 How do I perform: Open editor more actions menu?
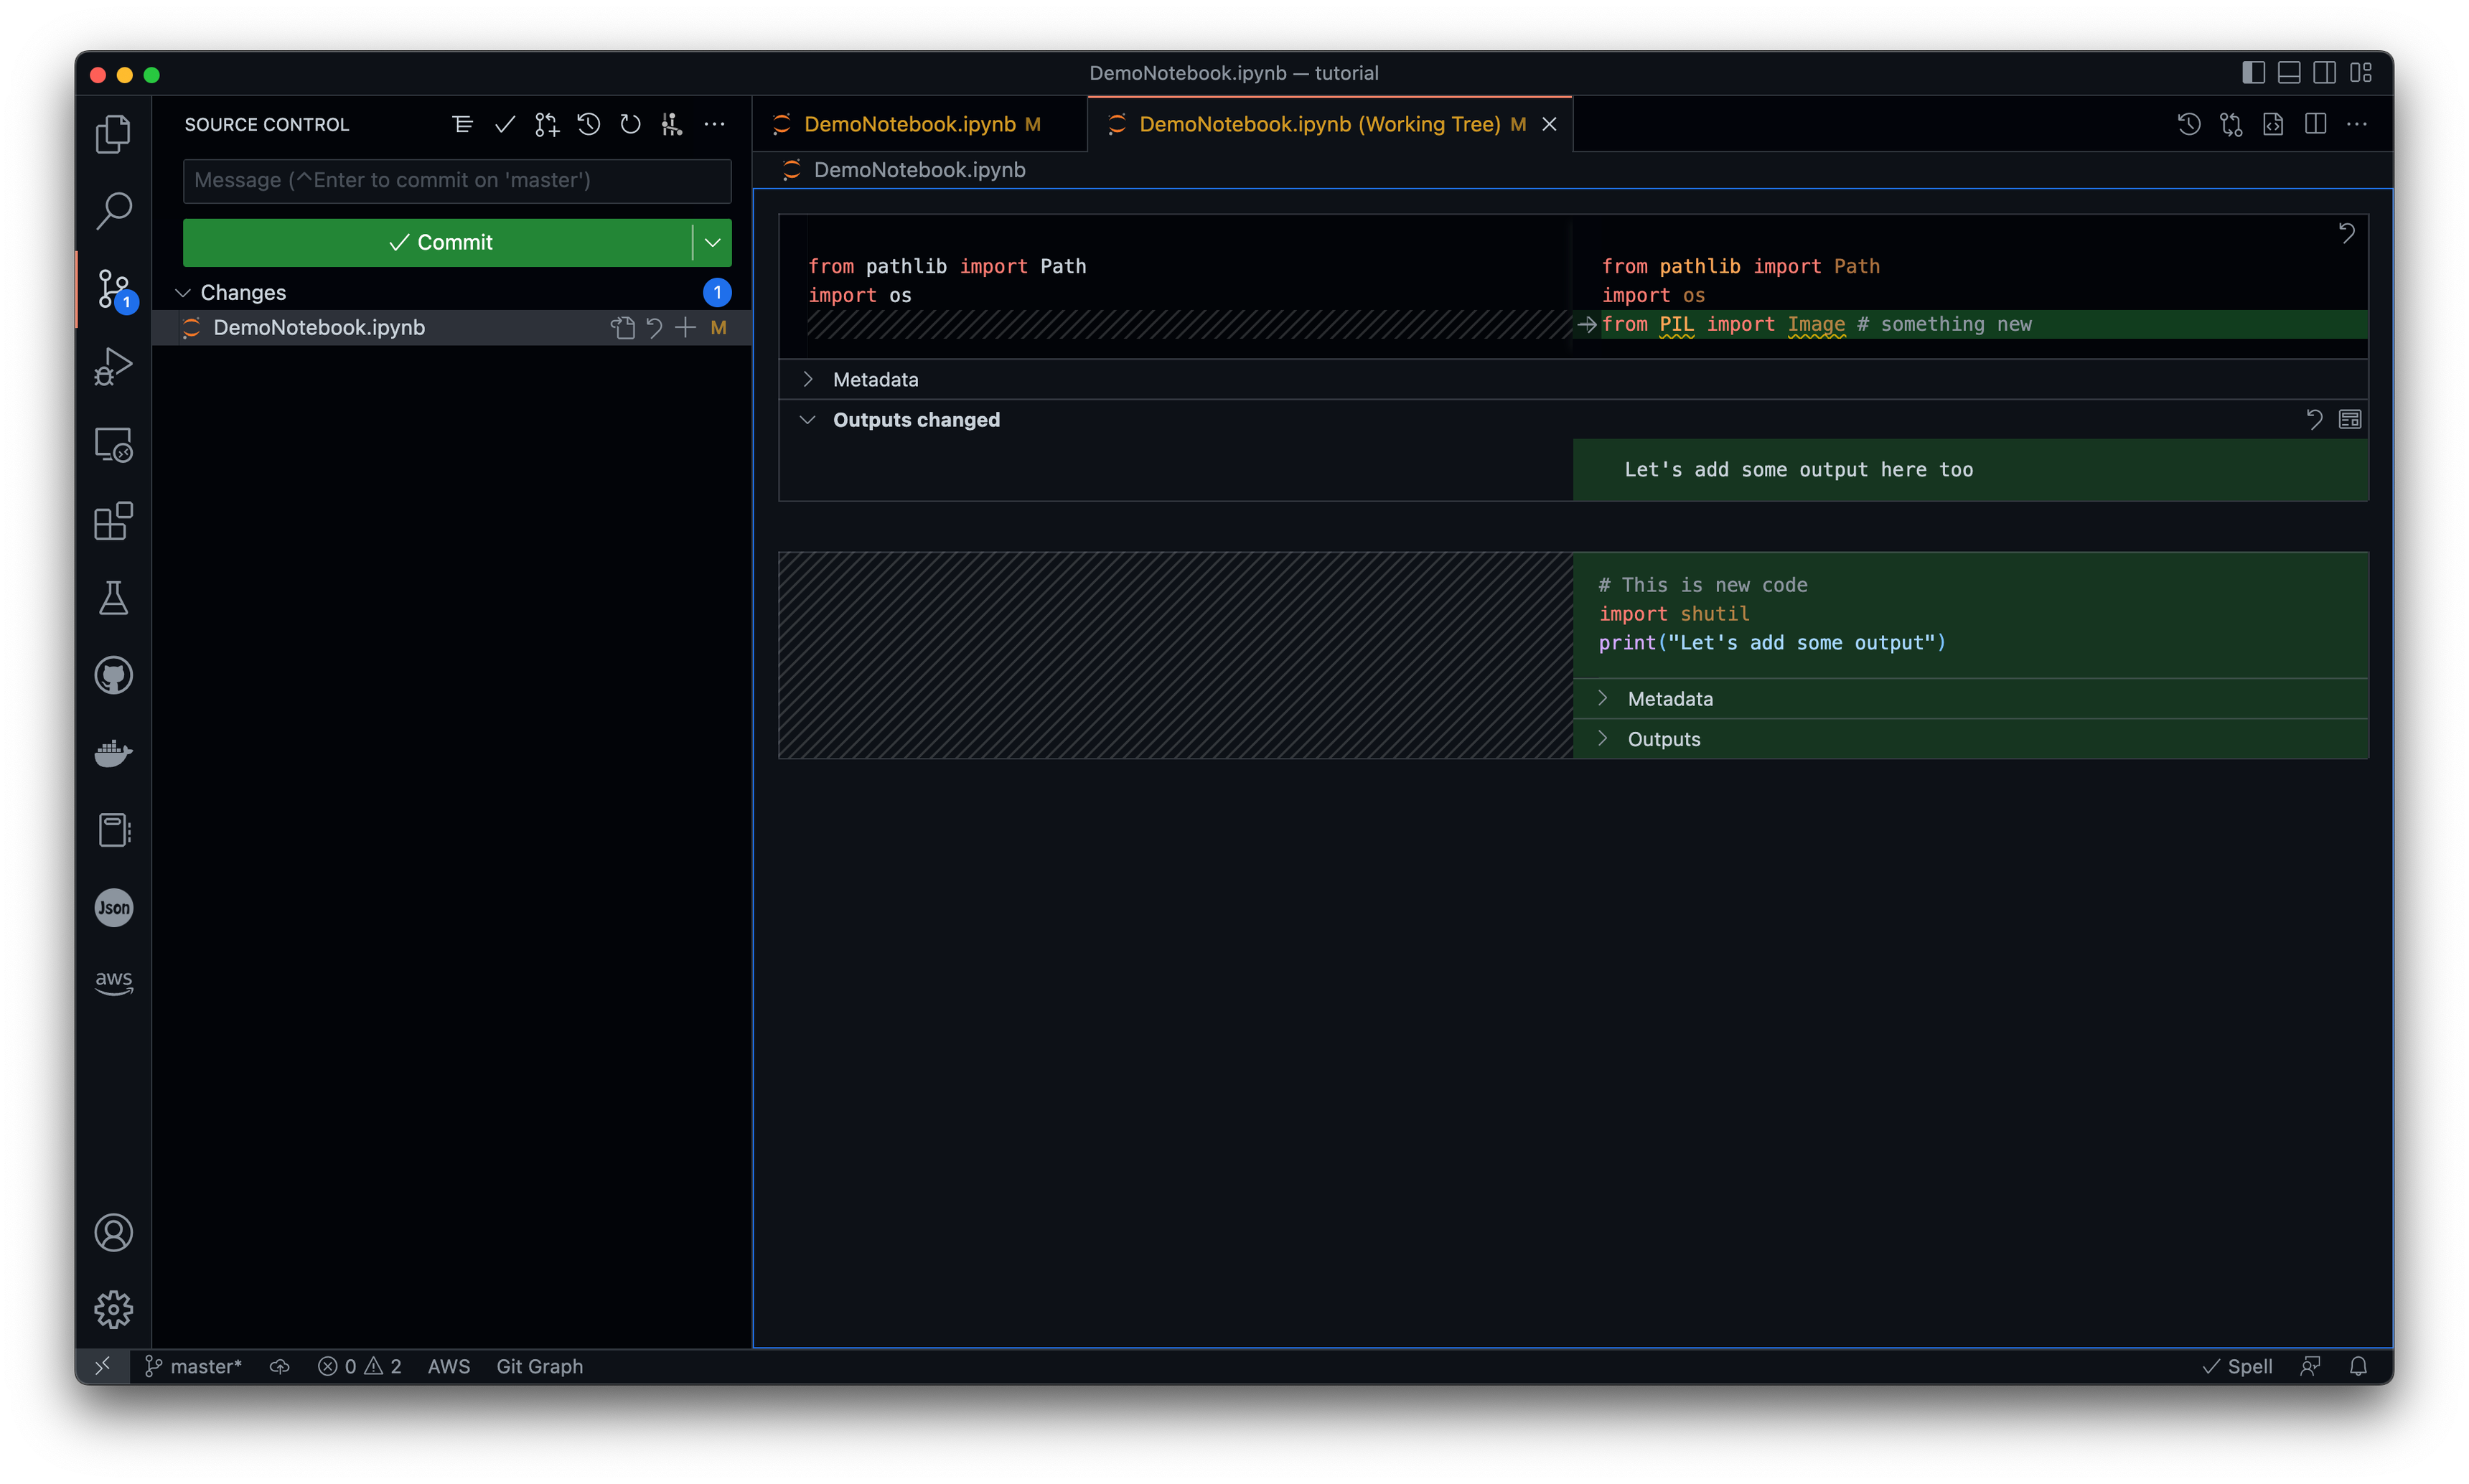point(2357,124)
